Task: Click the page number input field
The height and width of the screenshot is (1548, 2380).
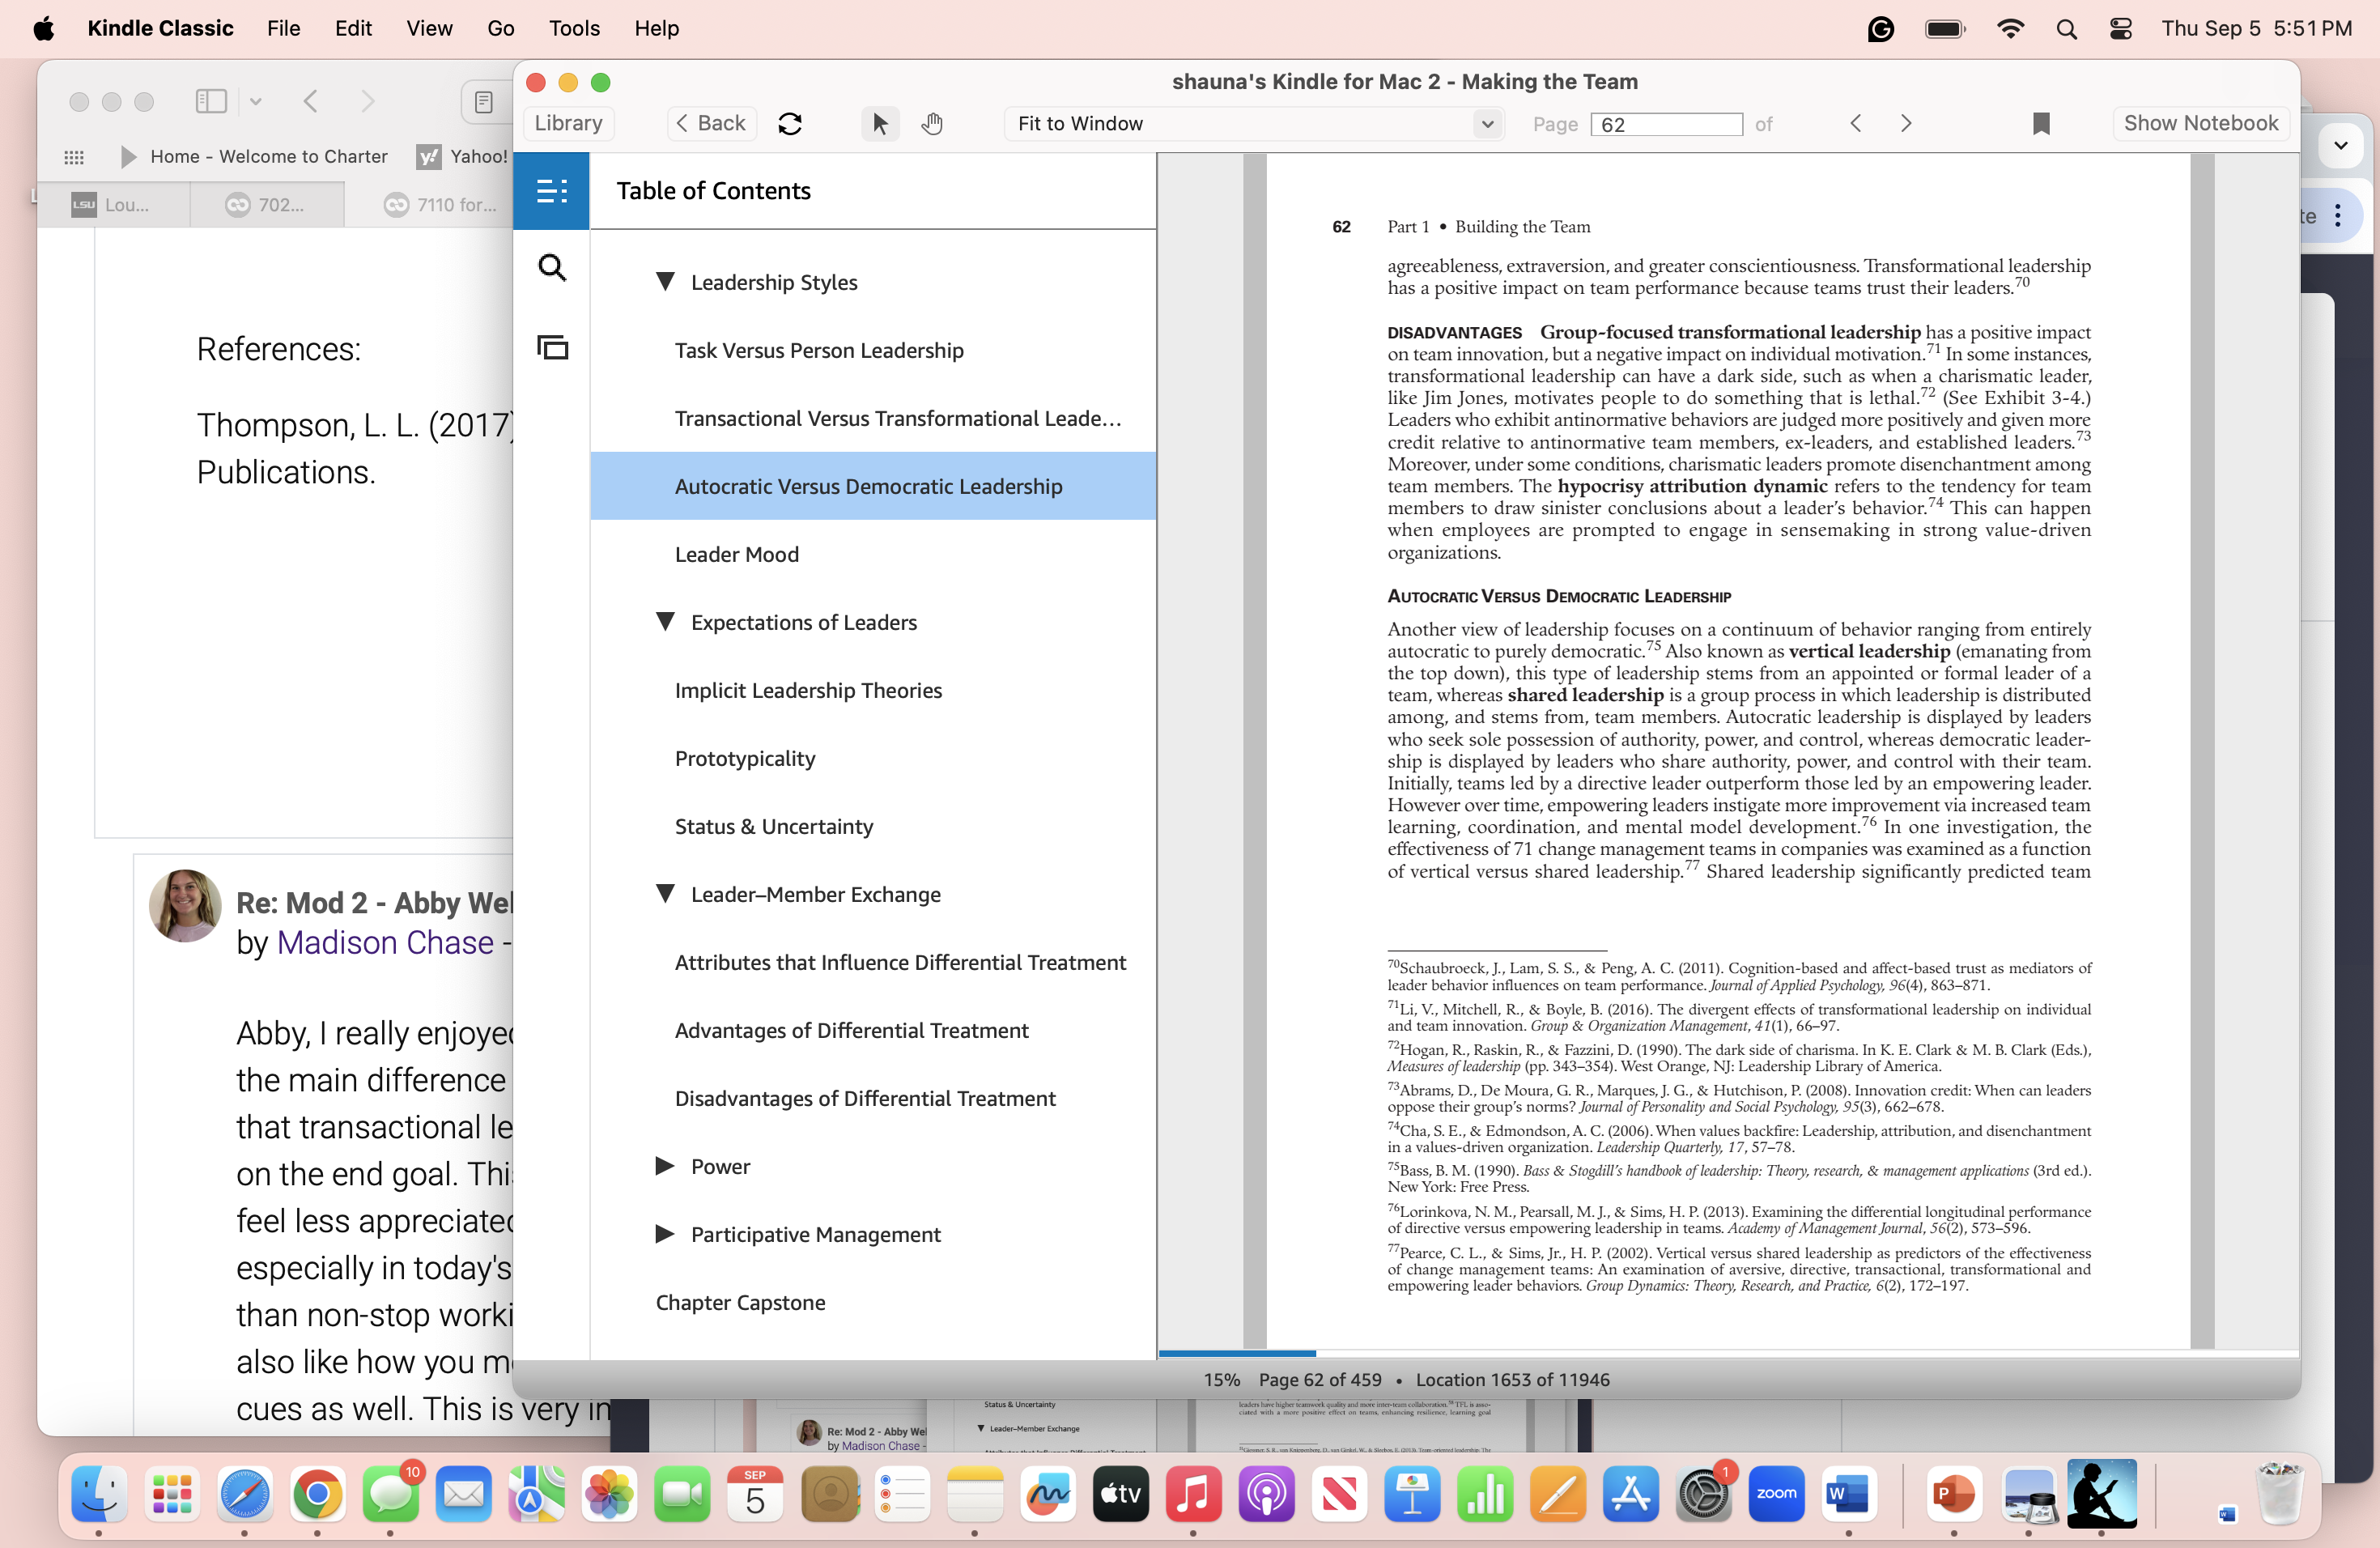Action: tap(1665, 123)
